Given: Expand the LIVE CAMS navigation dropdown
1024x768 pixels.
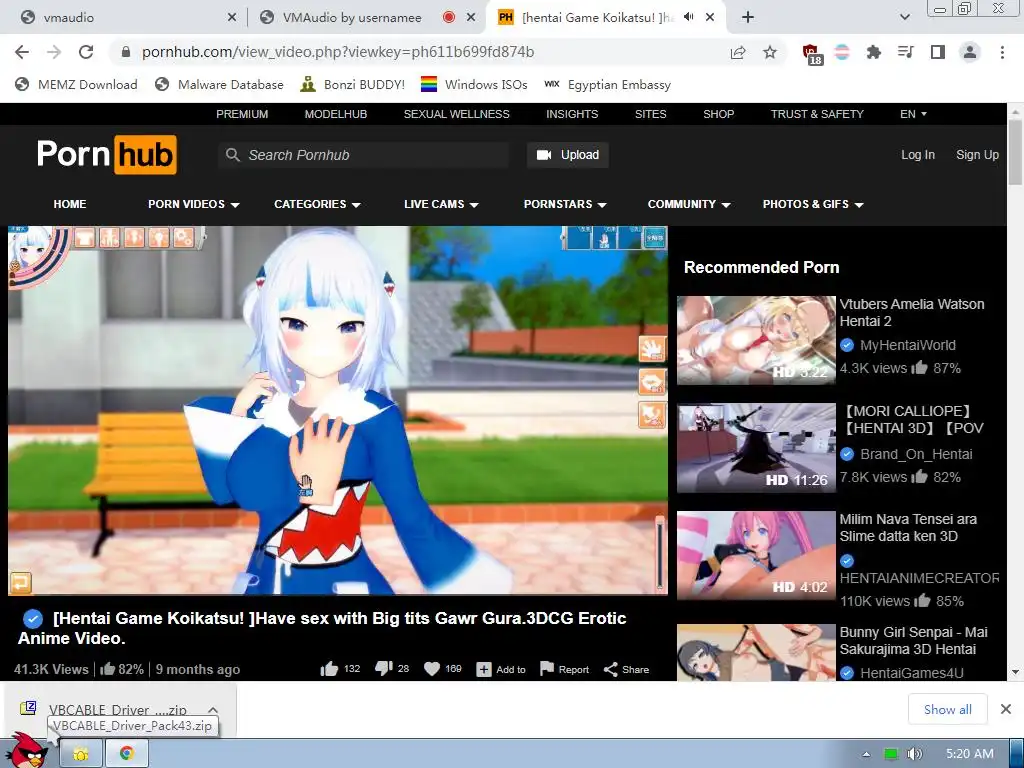Looking at the screenshot, I should pyautogui.click(x=441, y=204).
